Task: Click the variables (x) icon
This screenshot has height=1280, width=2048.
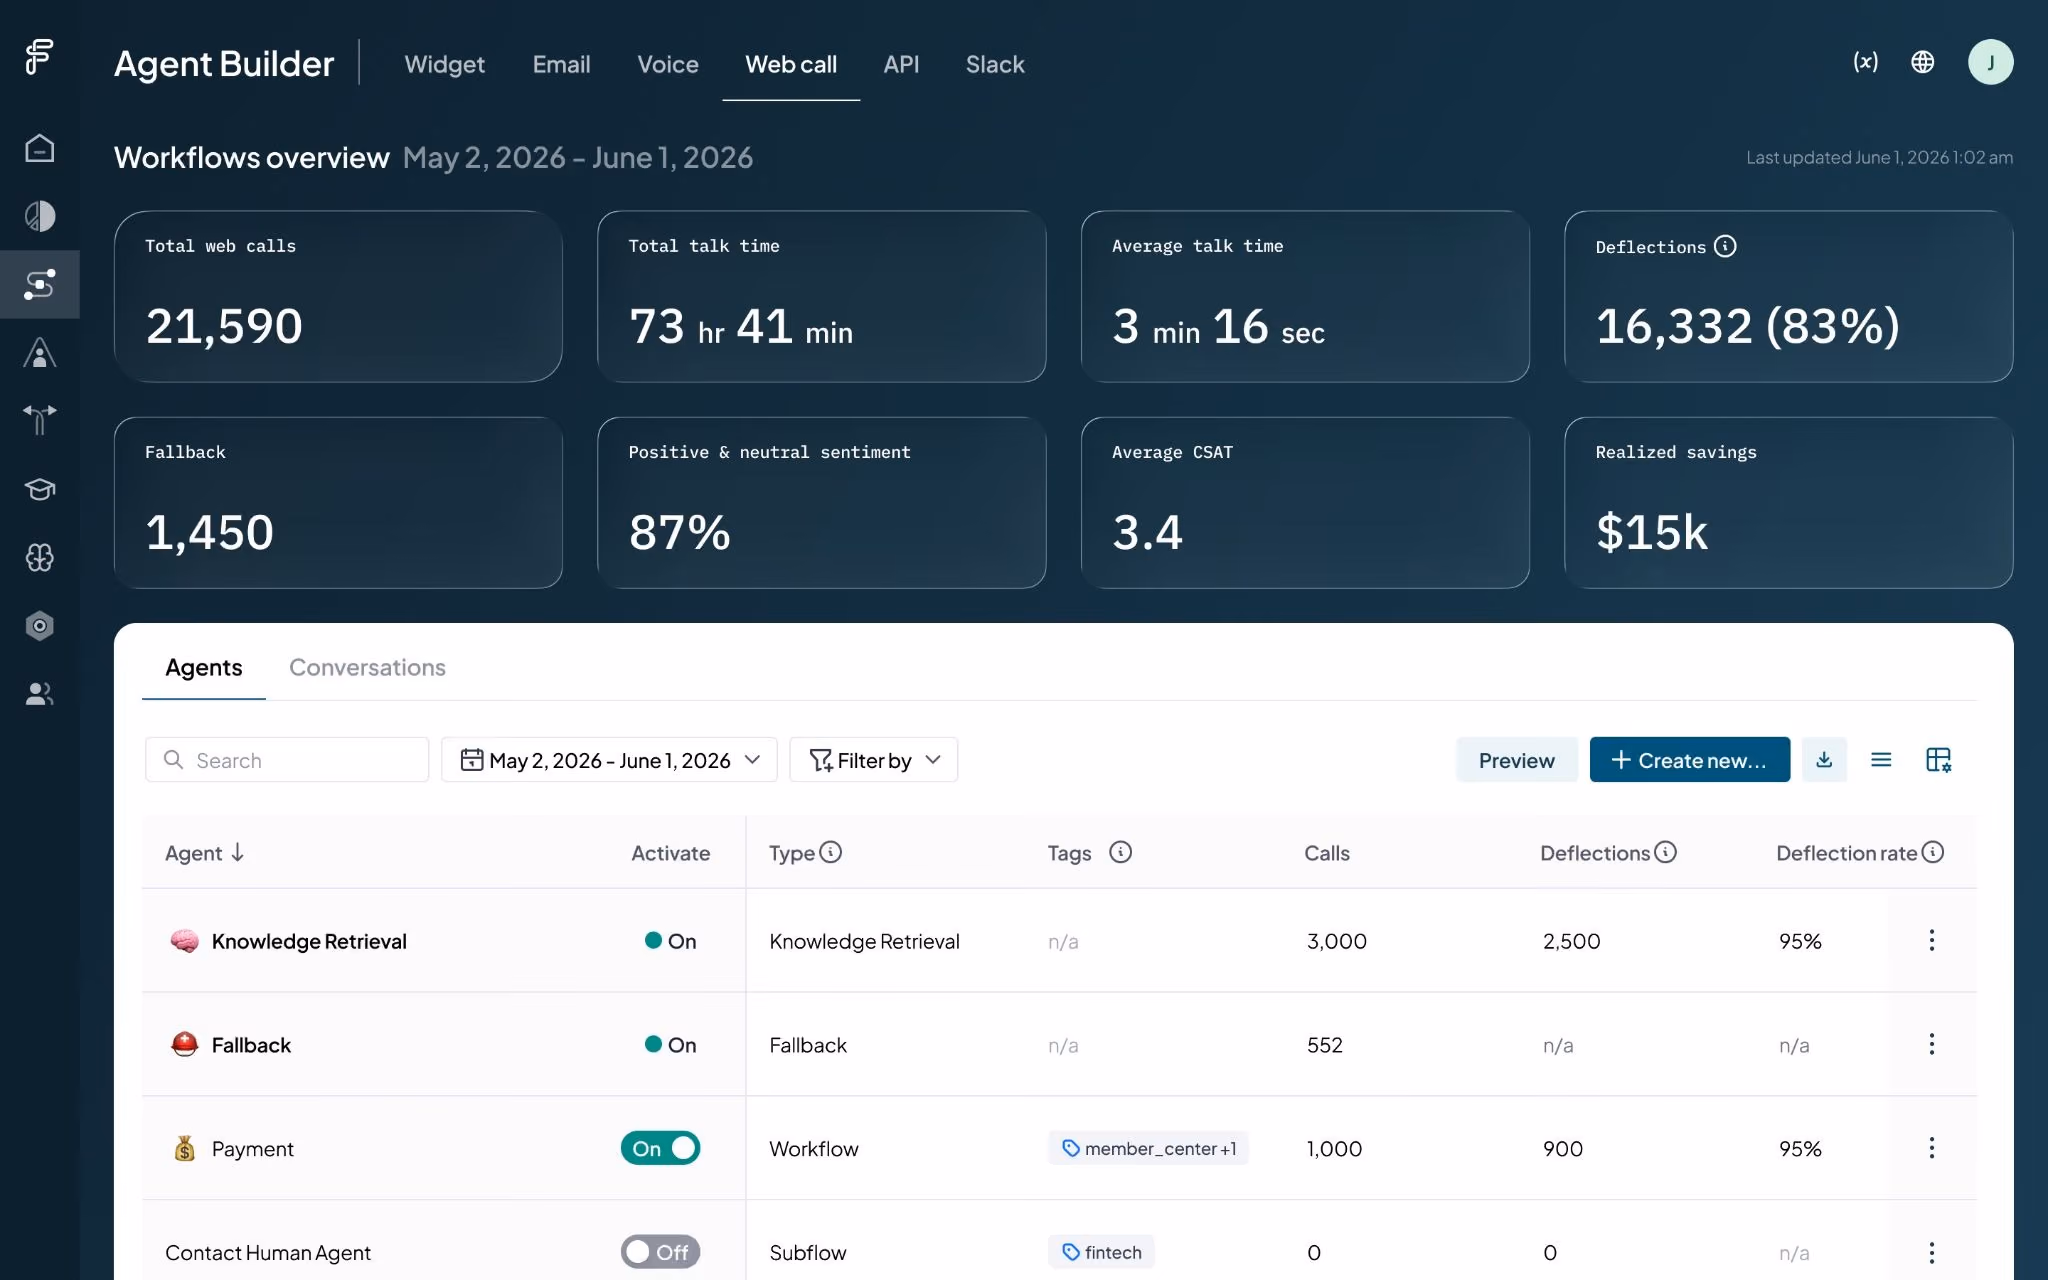Action: pos(1865,62)
